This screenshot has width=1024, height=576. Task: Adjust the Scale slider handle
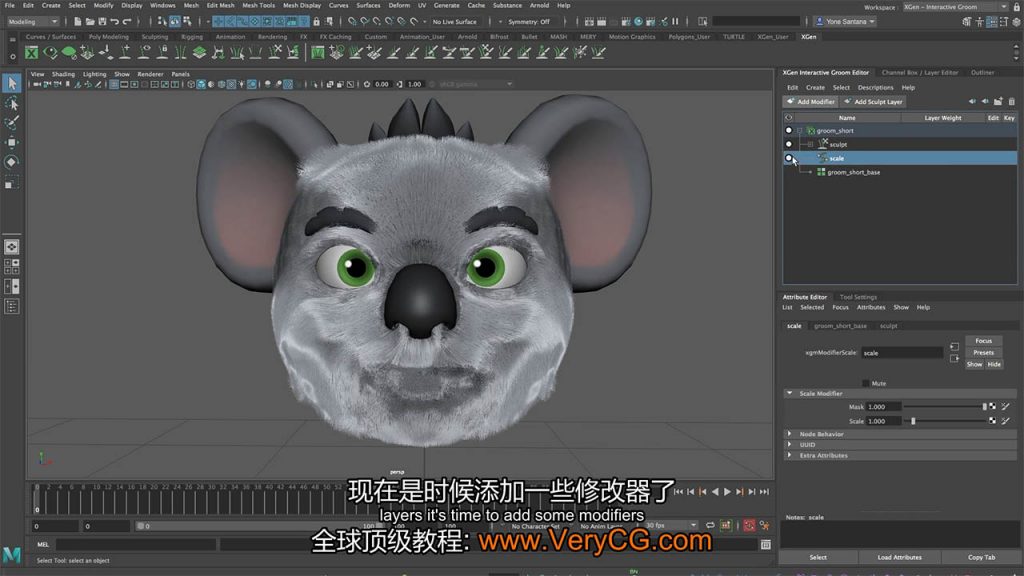(x=913, y=421)
